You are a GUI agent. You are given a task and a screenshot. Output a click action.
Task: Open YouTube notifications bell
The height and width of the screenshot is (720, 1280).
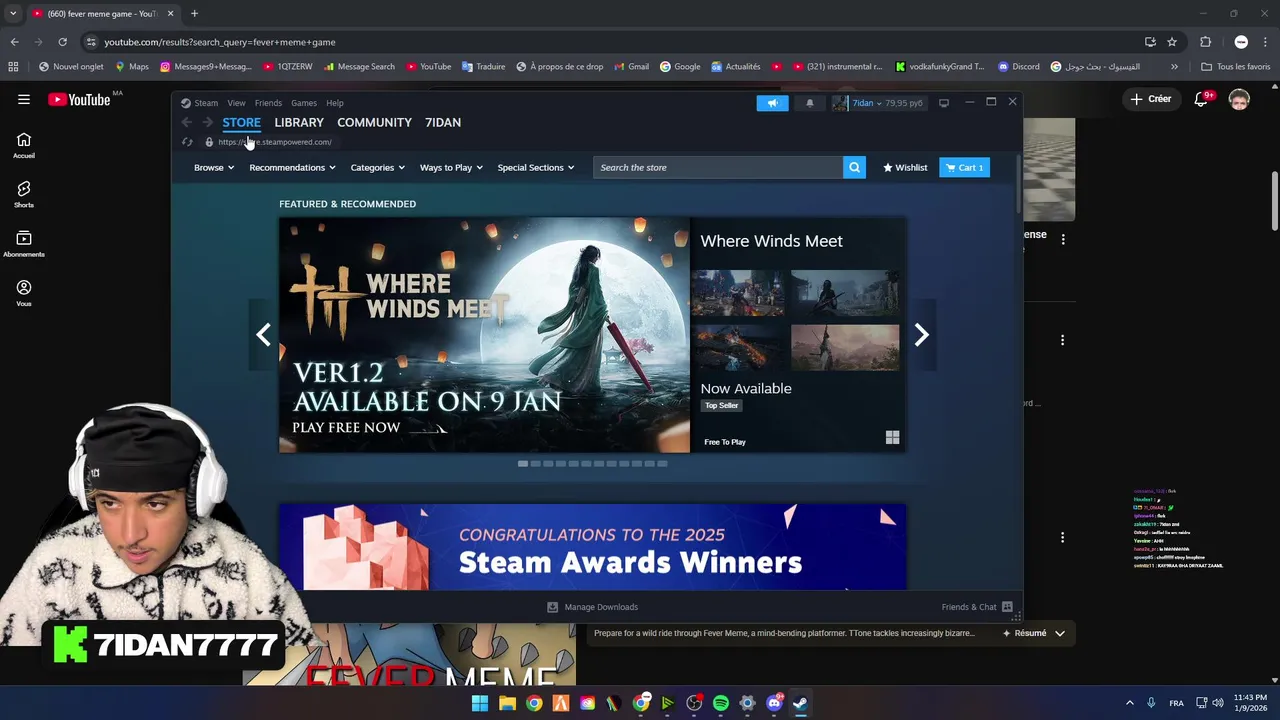tap(1202, 99)
